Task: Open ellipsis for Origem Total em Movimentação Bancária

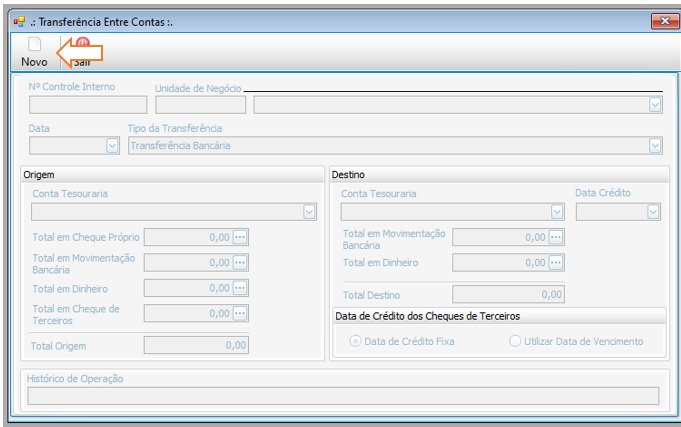Action: click(240, 262)
